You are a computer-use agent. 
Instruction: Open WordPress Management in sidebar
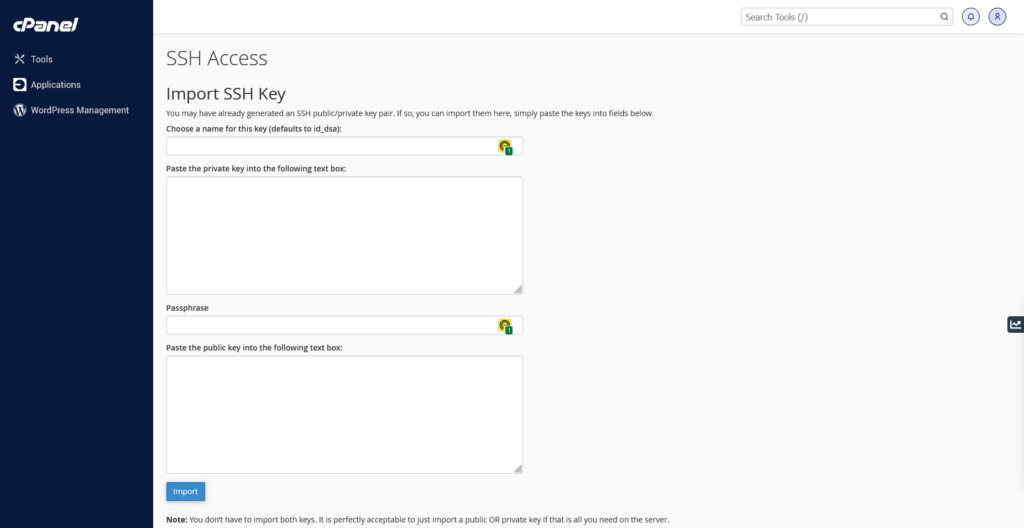tap(79, 110)
